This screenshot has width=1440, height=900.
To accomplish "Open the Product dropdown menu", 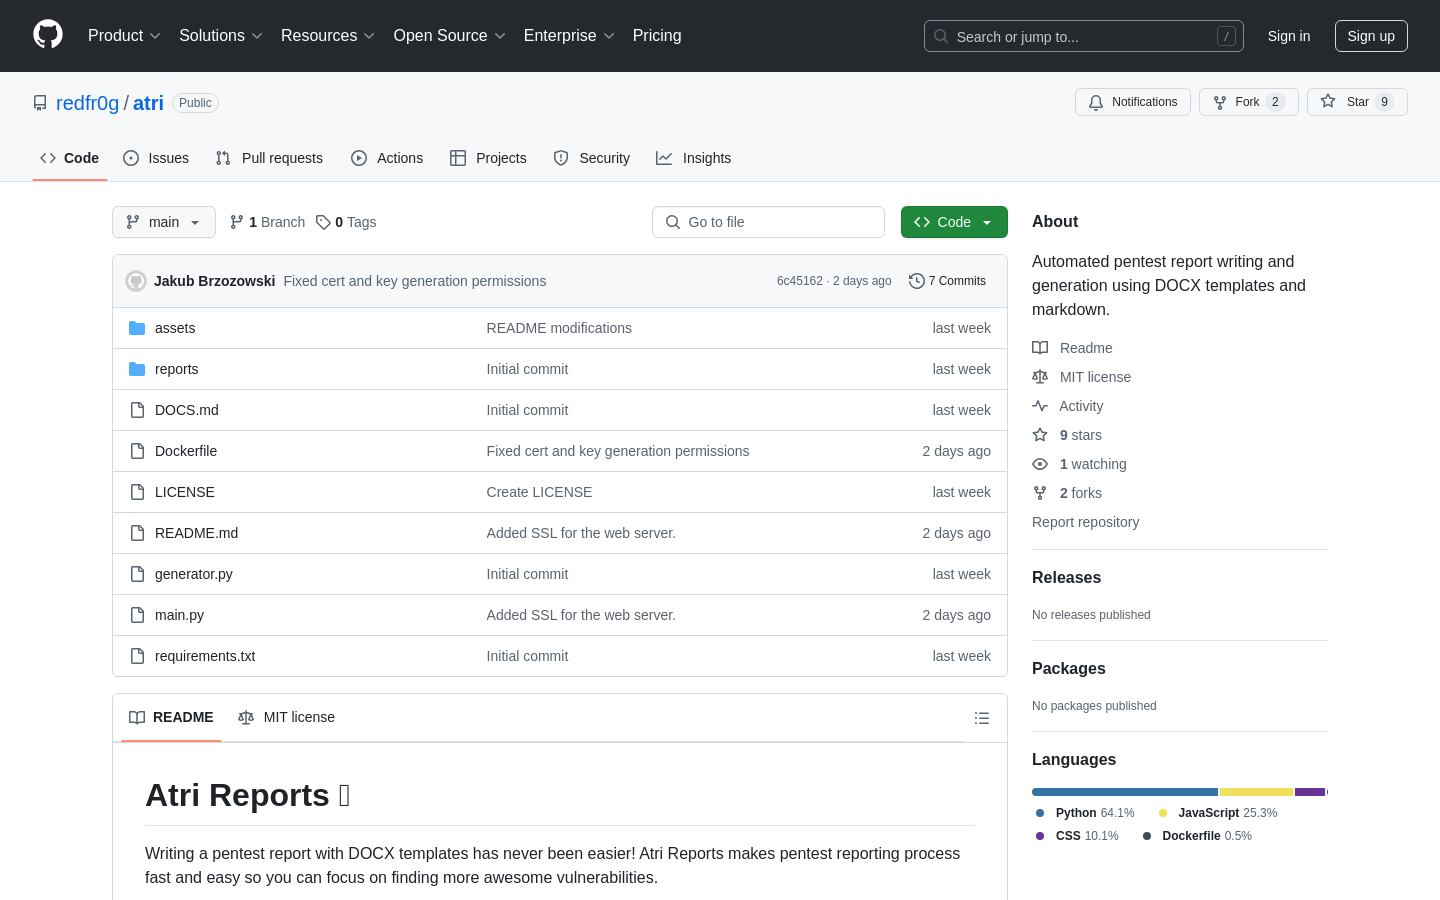I will [x=124, y=36].
